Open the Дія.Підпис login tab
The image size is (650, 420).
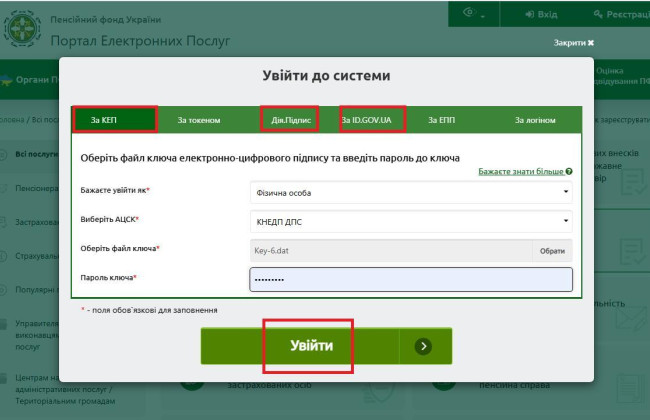point(291,120)
